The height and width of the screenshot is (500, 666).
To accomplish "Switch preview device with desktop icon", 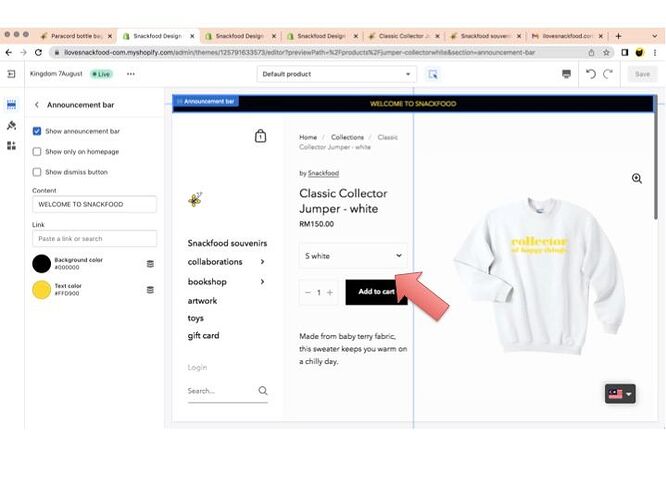I will (566, 74).
